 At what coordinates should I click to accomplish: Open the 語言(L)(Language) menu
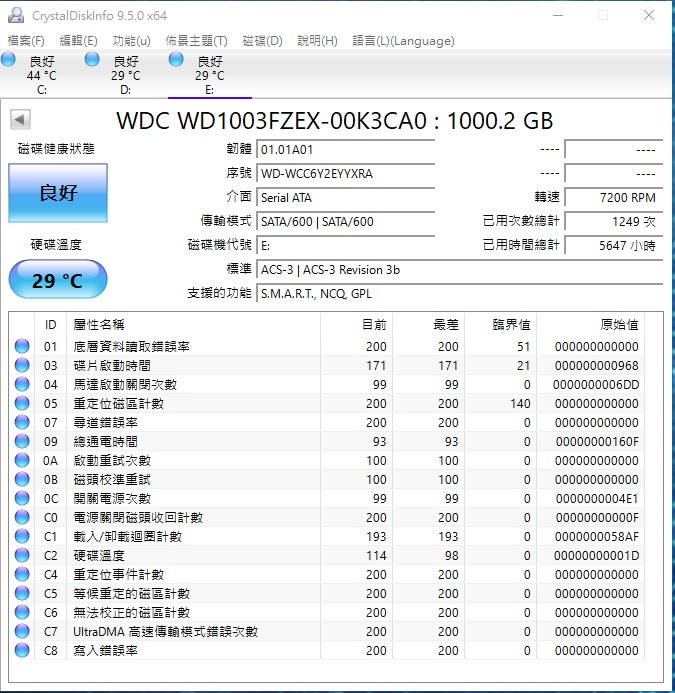click(x=403, y=41)
